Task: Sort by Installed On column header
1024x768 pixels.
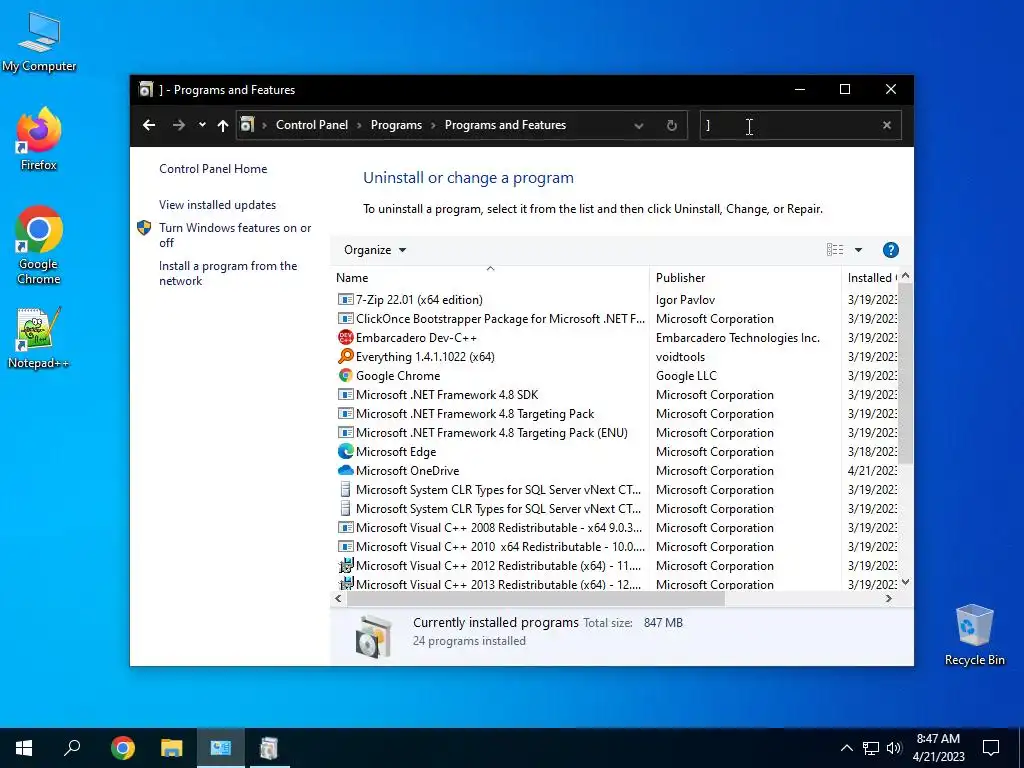Action: [871, 278]
